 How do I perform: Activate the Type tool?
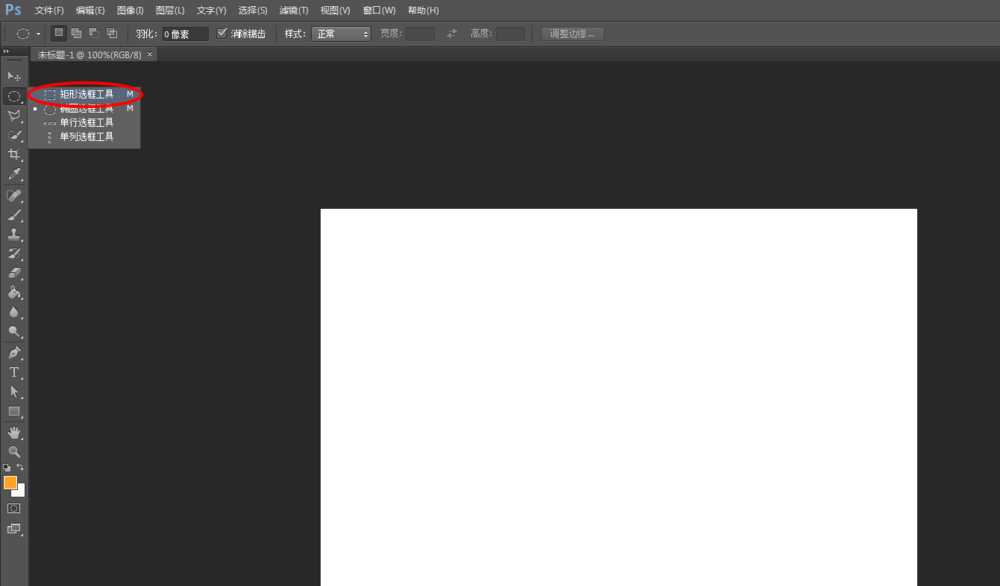pos(13,372)
